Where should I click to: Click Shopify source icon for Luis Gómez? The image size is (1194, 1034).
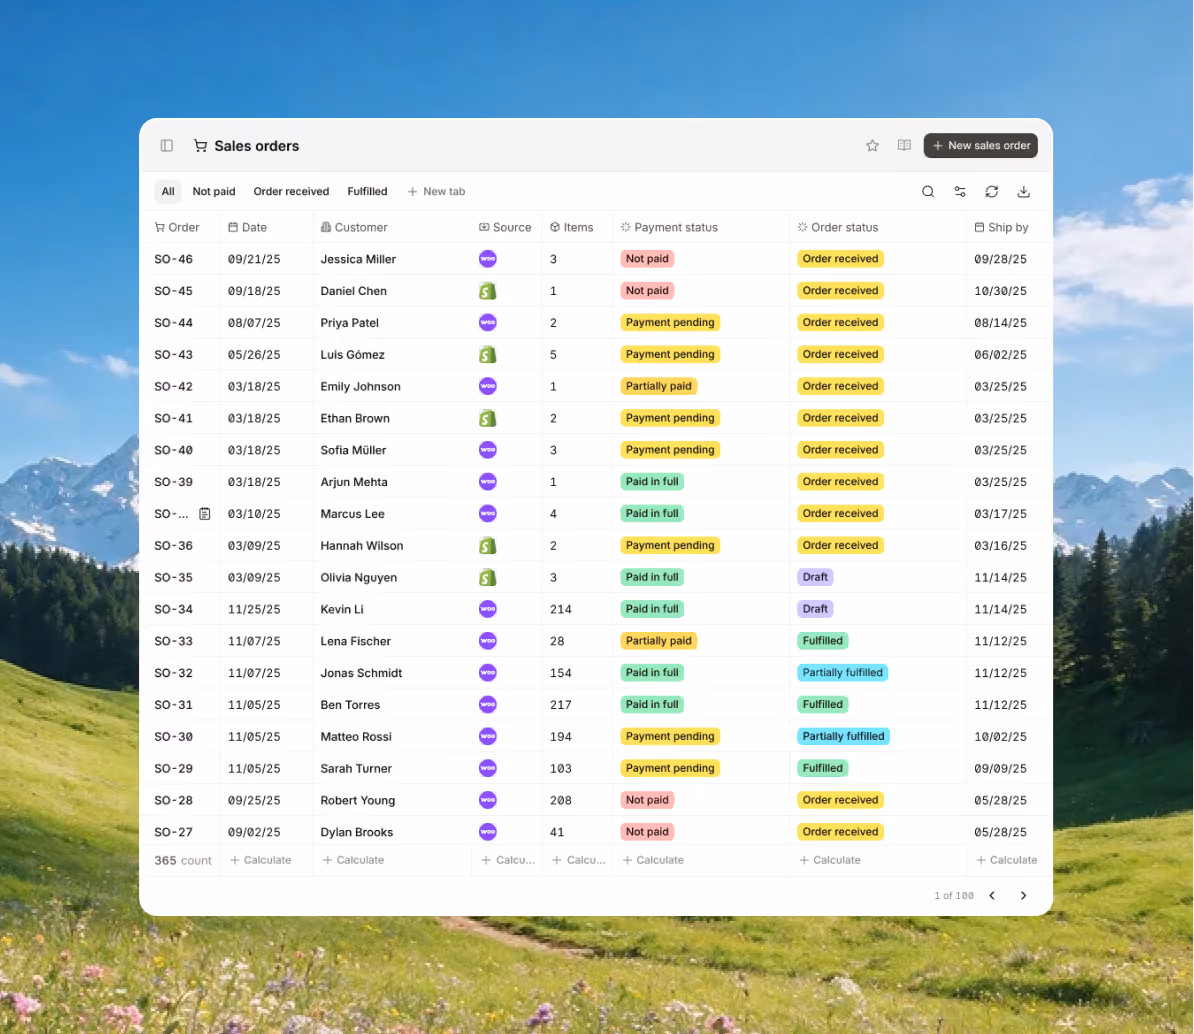pyautogui.click(x=488, y=355)
